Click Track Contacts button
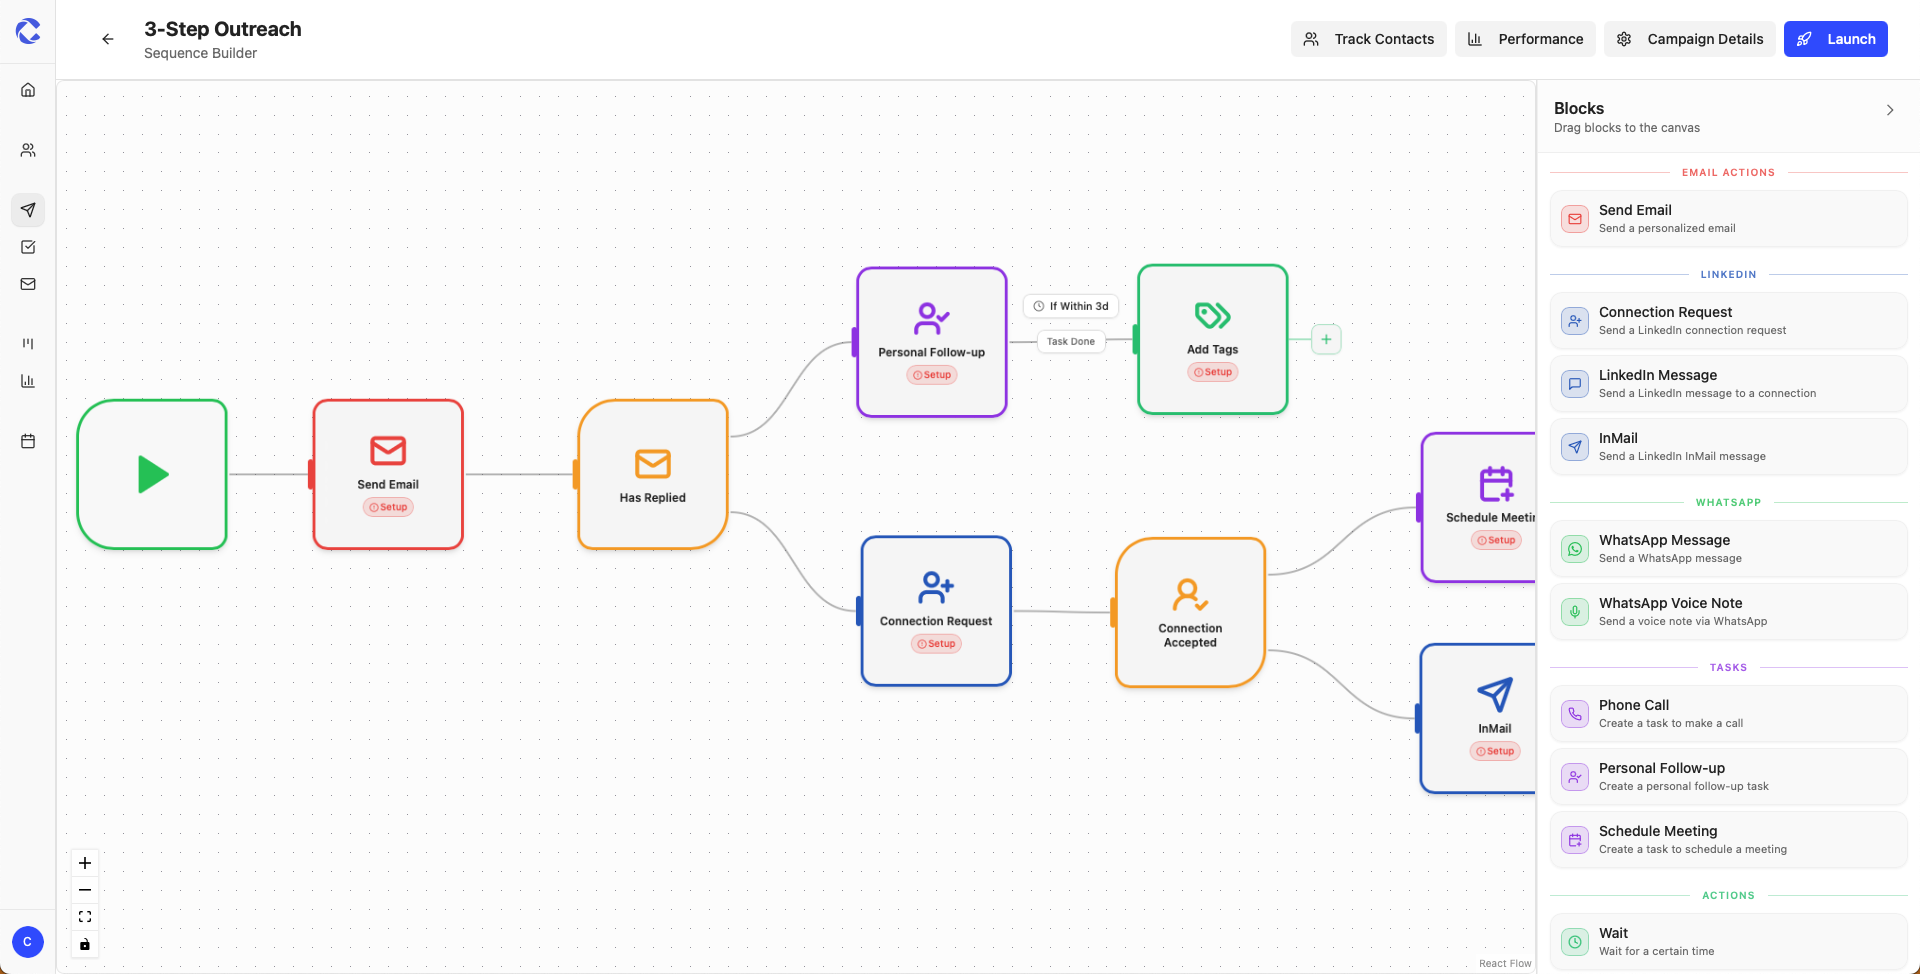Screen dimensions: 1920x974 1368,39
